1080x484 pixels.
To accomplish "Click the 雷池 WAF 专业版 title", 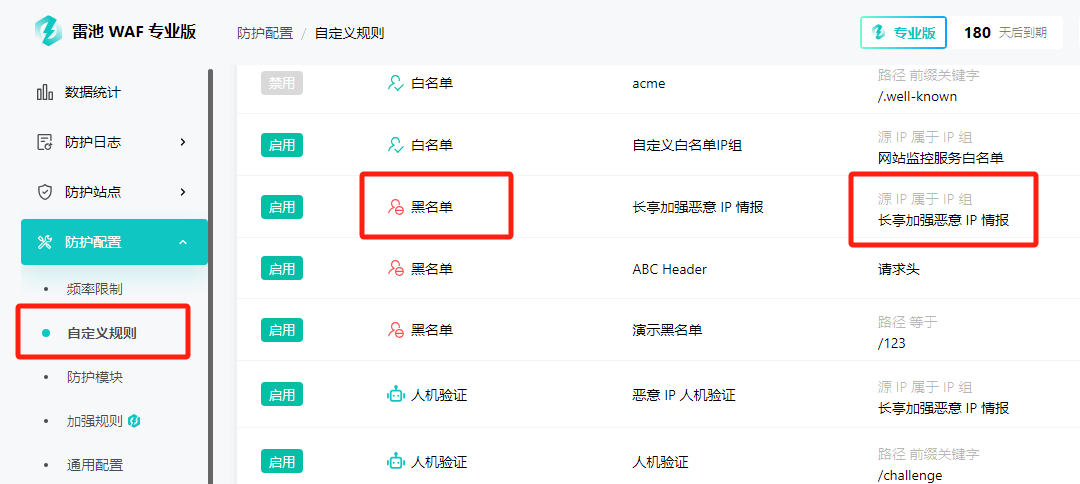I will [x=134, y=32].
